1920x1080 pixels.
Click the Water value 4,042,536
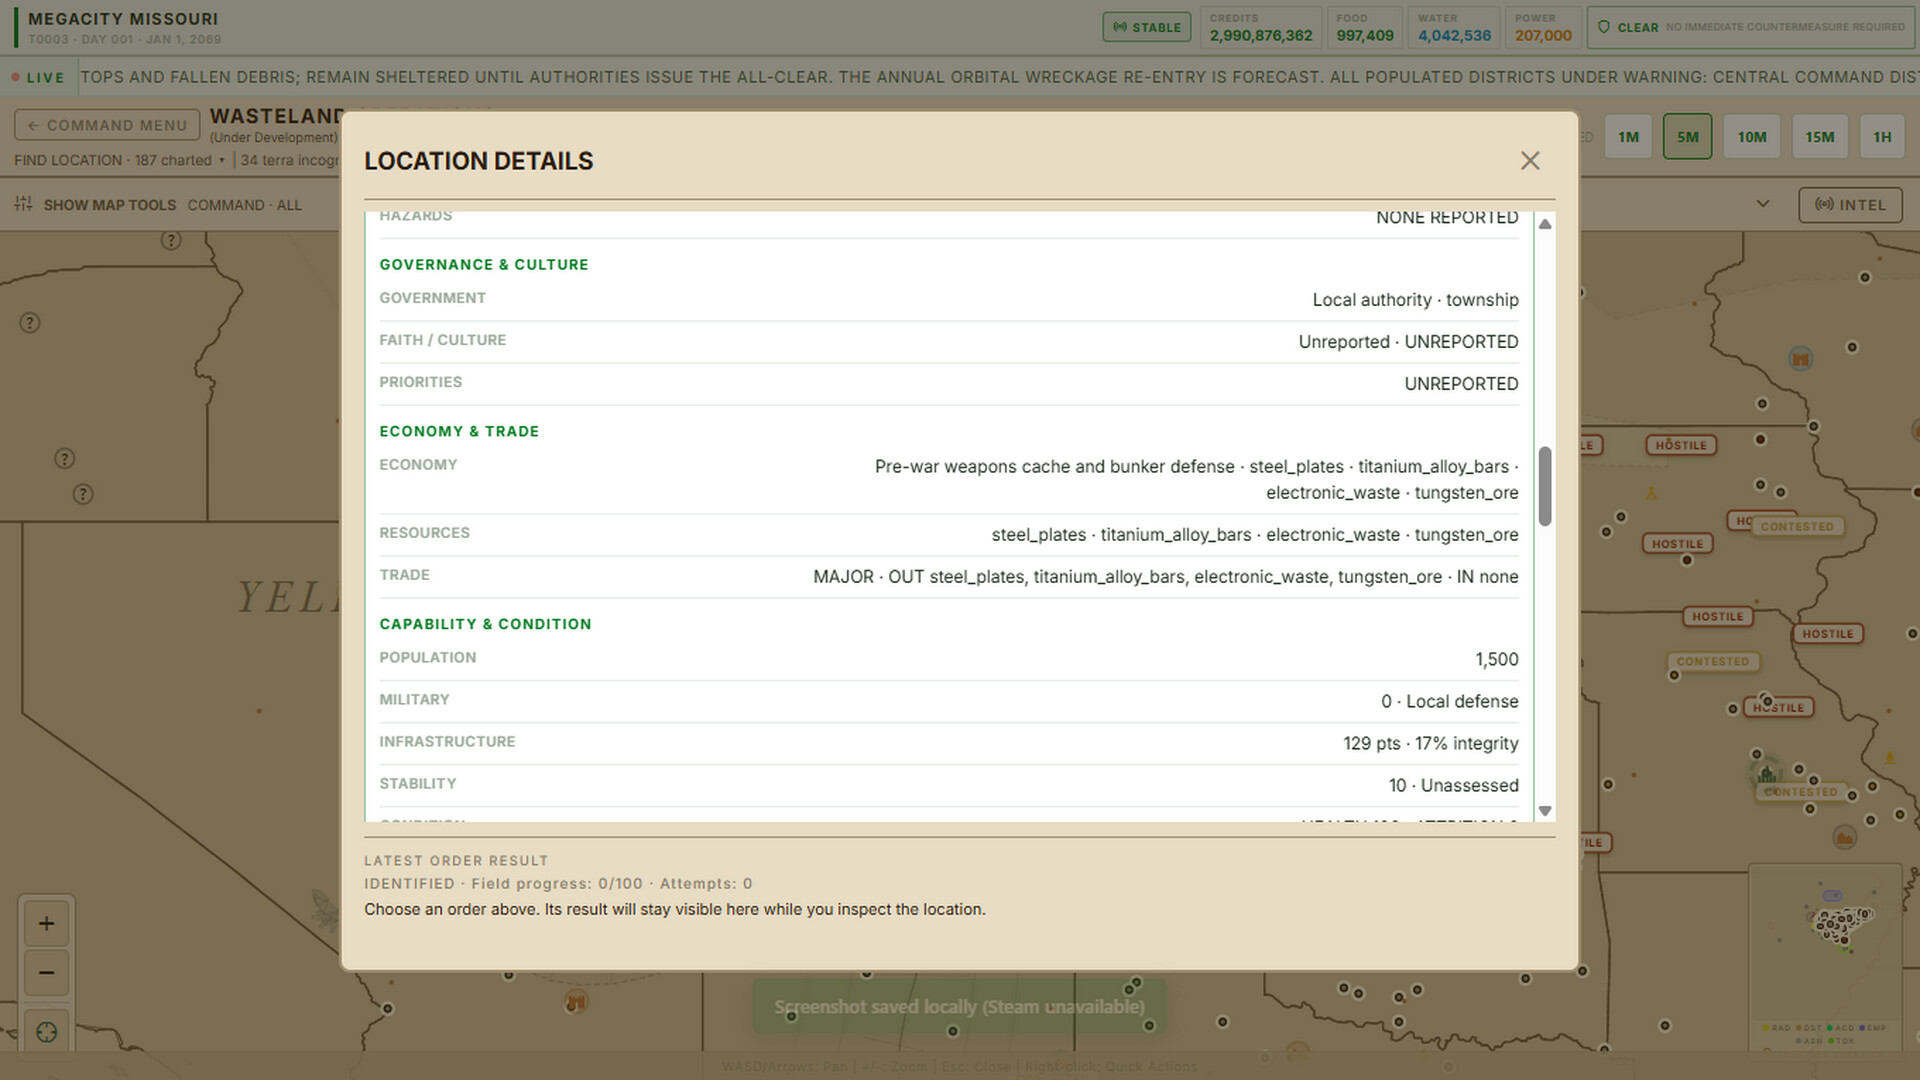point(1454,35)
